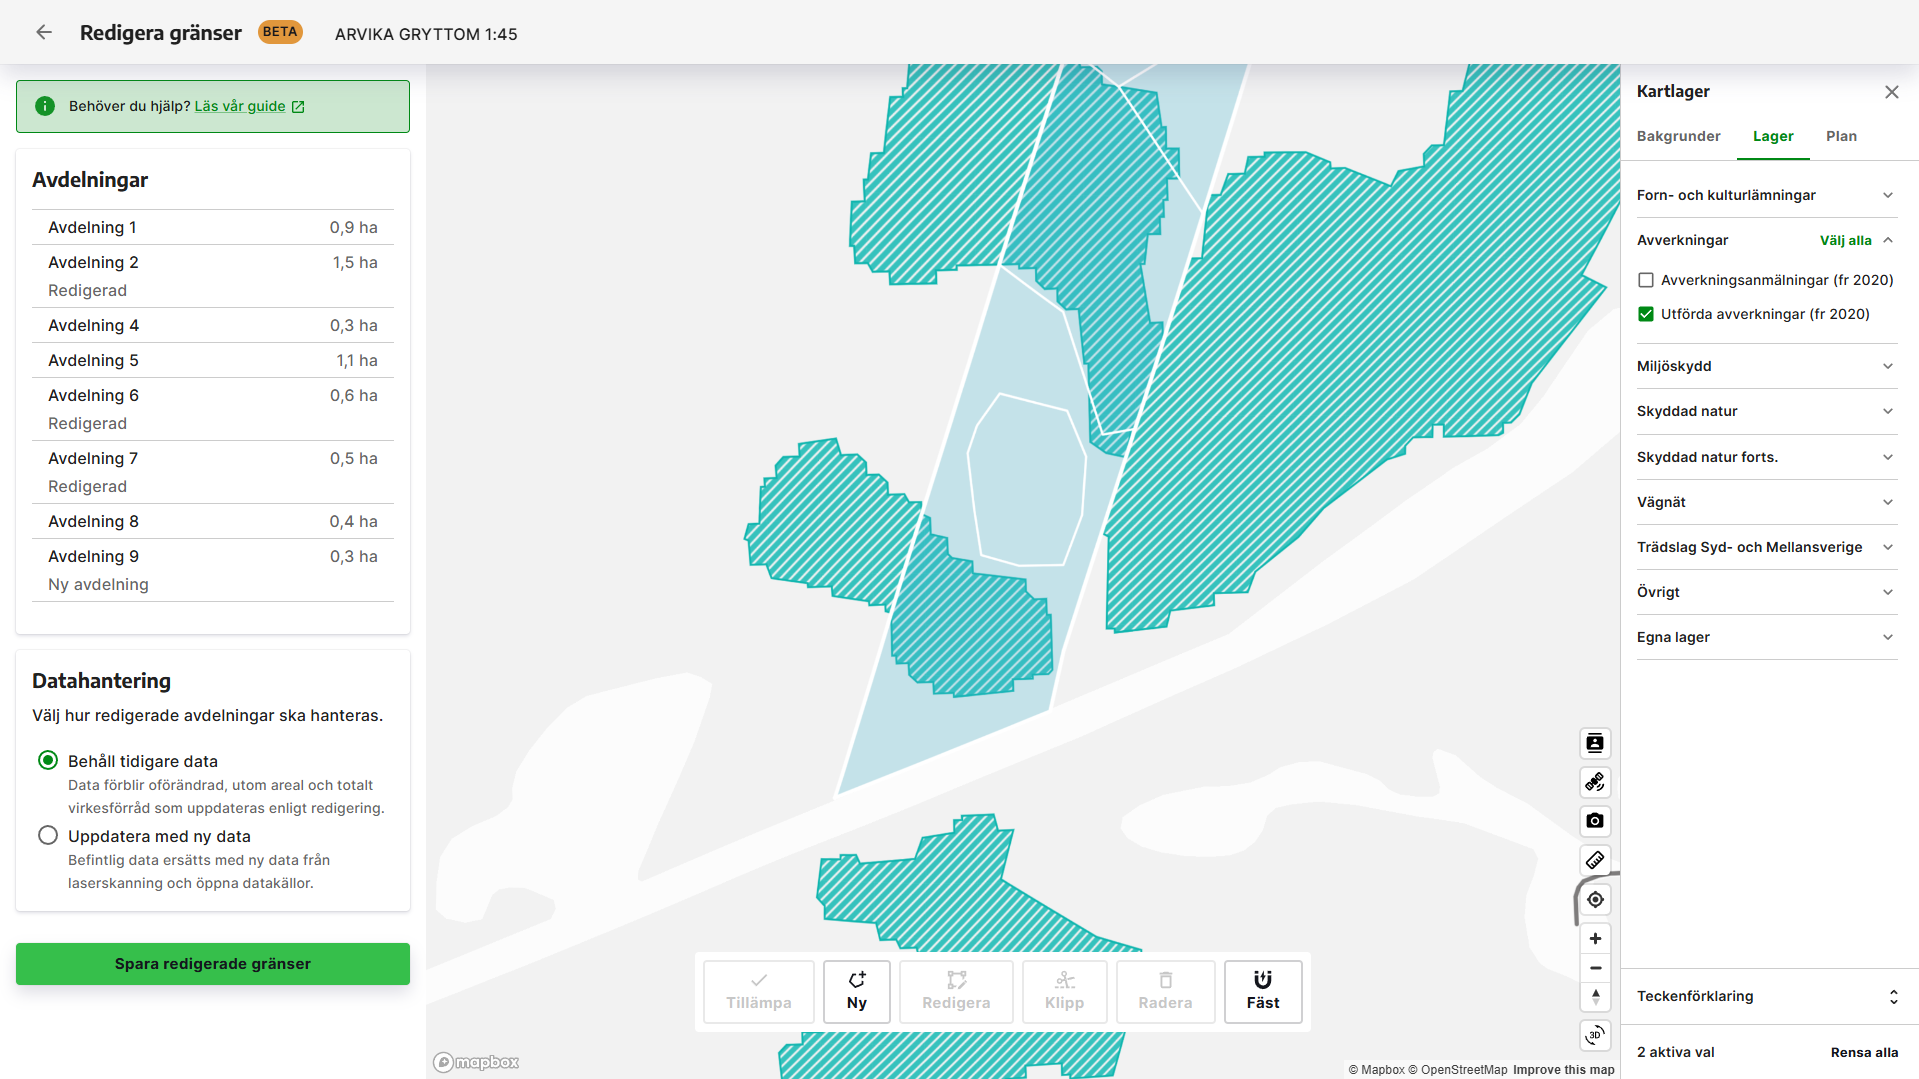Select Avdelning 7 in the list
The width and height of the screenshot is (1919, 1079).
click(213, 472)
